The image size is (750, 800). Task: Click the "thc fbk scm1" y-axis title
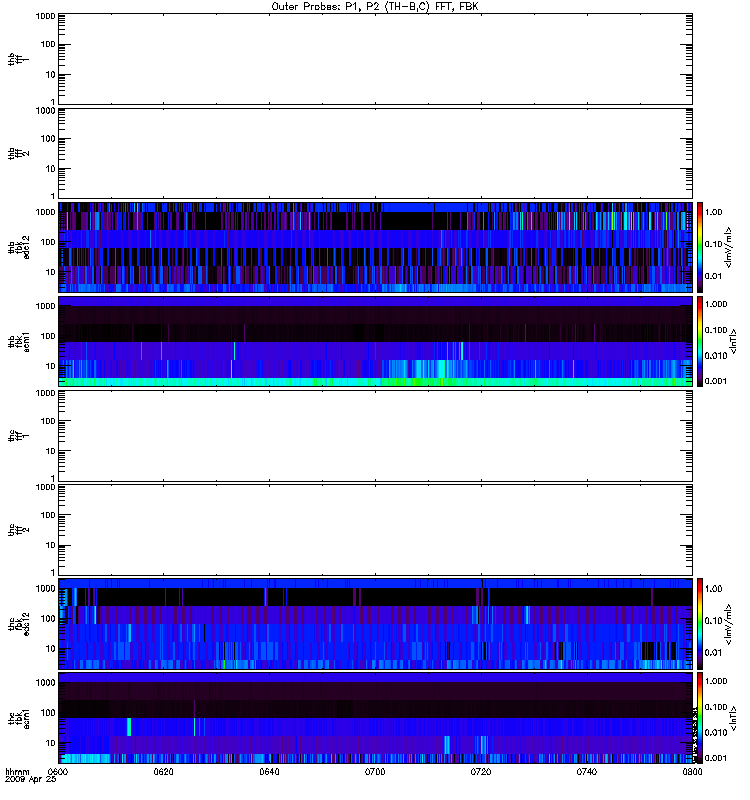click(x=19, y=718)
